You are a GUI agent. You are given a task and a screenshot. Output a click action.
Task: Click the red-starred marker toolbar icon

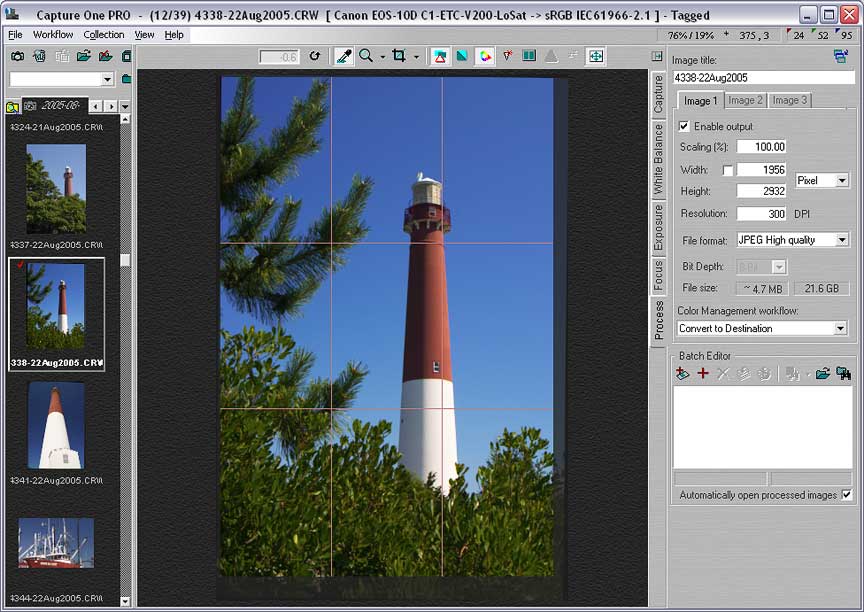tap(507, 56)
